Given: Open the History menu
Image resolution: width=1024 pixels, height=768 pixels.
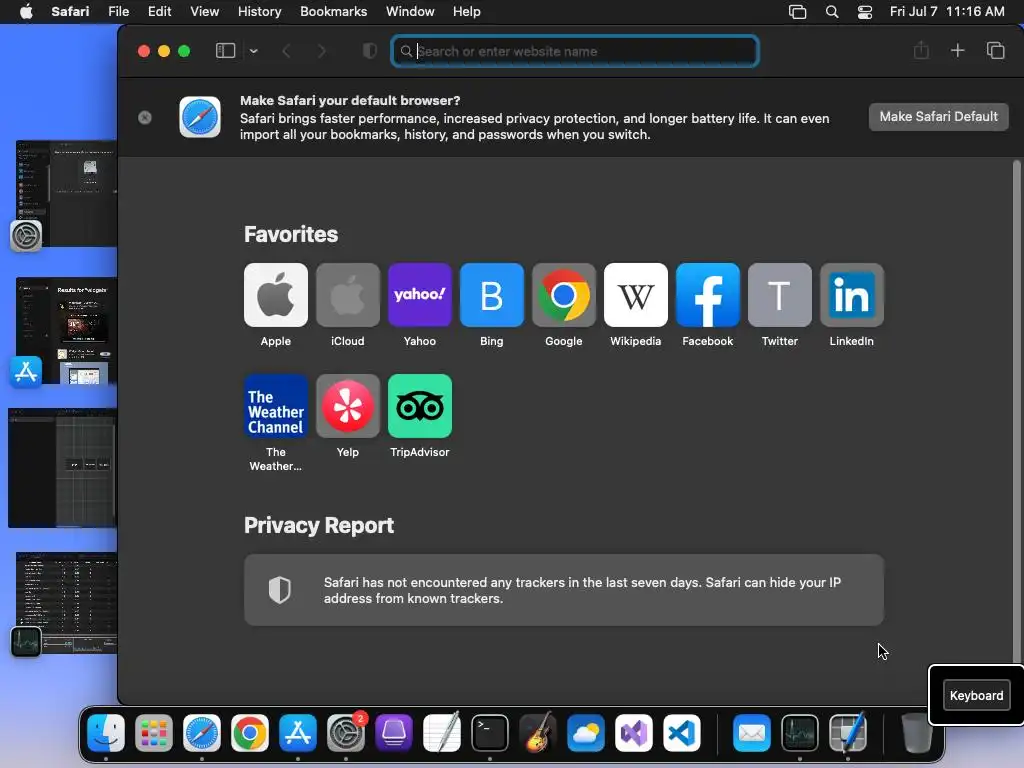Looking at the screenshot, I should point(259,12).
